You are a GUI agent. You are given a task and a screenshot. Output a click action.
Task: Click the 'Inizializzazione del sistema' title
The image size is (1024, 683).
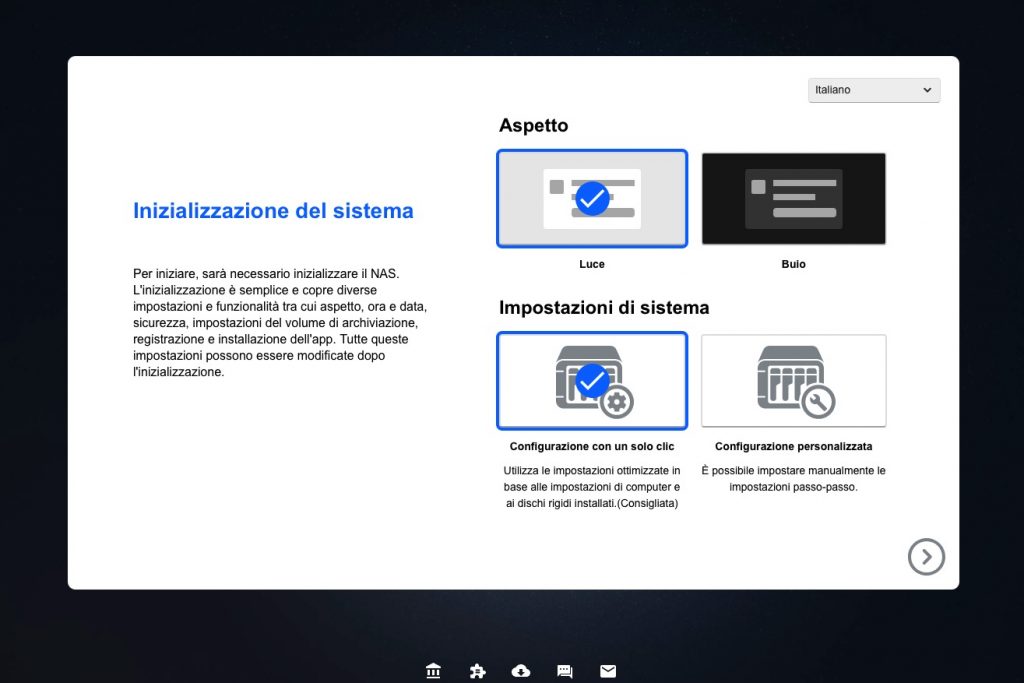[x=273, y=211]
